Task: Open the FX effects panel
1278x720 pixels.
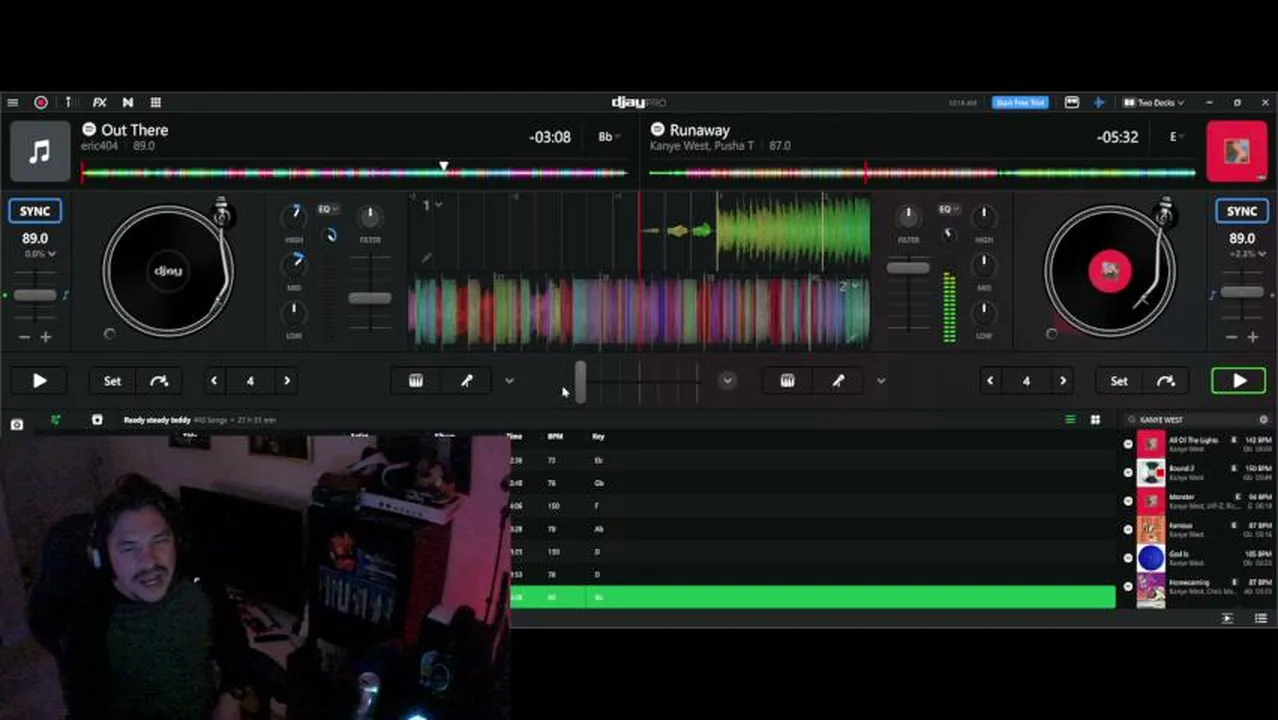Action: click(100, 102)
